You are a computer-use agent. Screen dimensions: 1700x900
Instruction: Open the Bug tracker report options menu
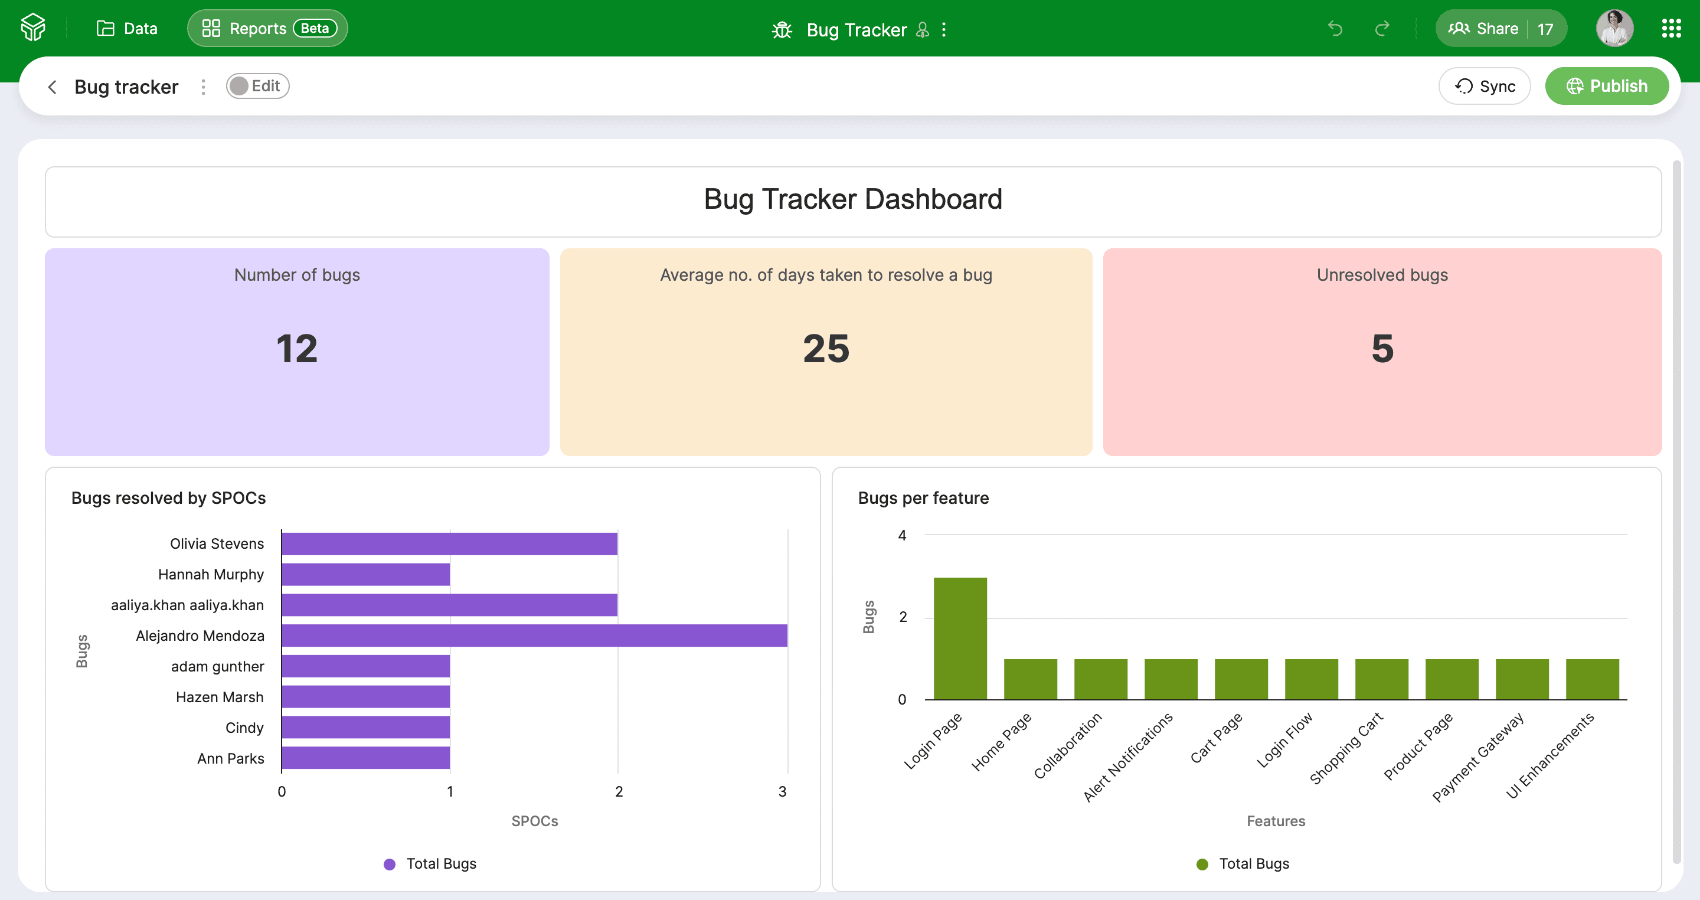click(x=204, y=87)
